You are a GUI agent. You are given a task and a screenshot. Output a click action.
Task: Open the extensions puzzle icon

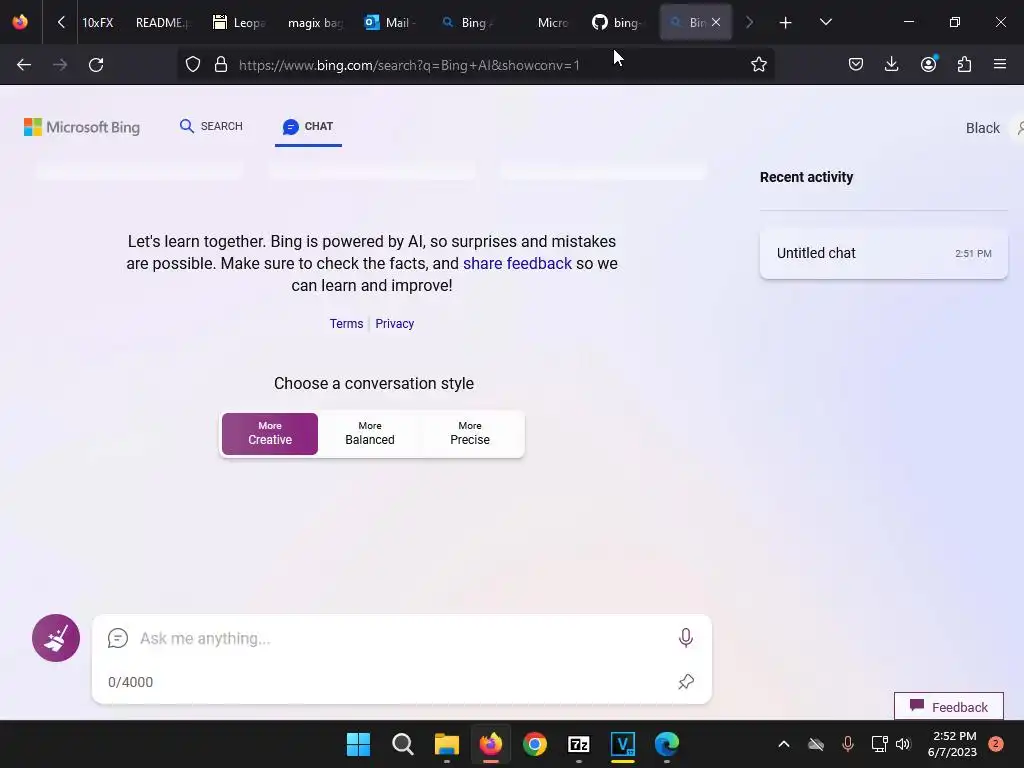pyautogui.click(x=964, y=64)
